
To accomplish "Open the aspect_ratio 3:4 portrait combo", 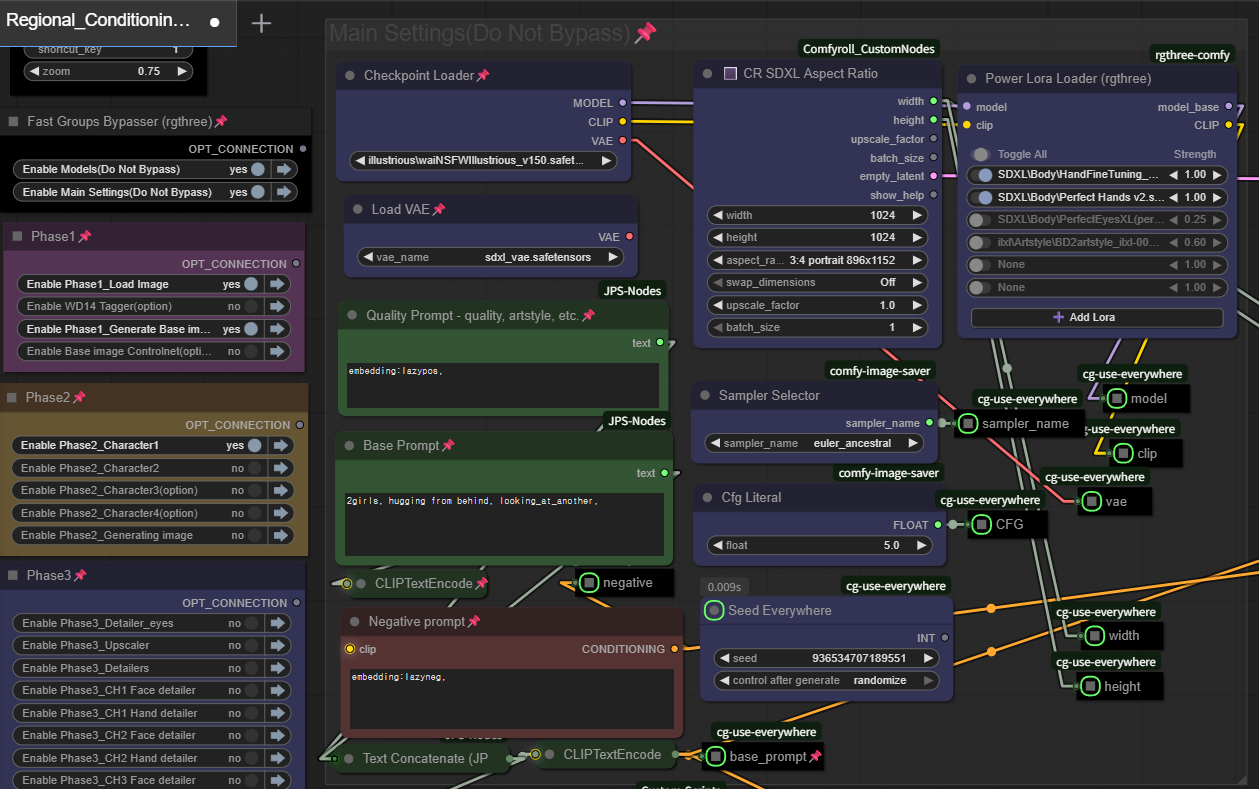I will [817, 259].
